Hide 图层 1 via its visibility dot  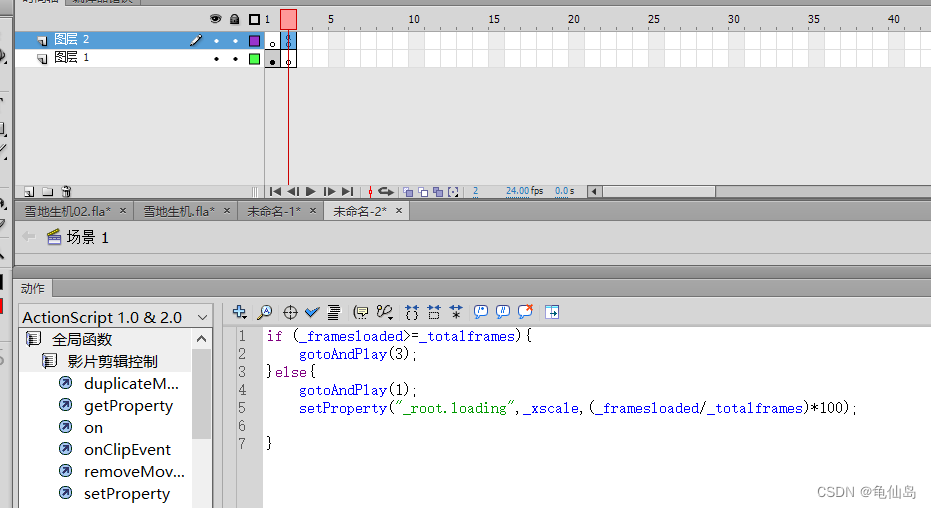click(x=216, y=59)
